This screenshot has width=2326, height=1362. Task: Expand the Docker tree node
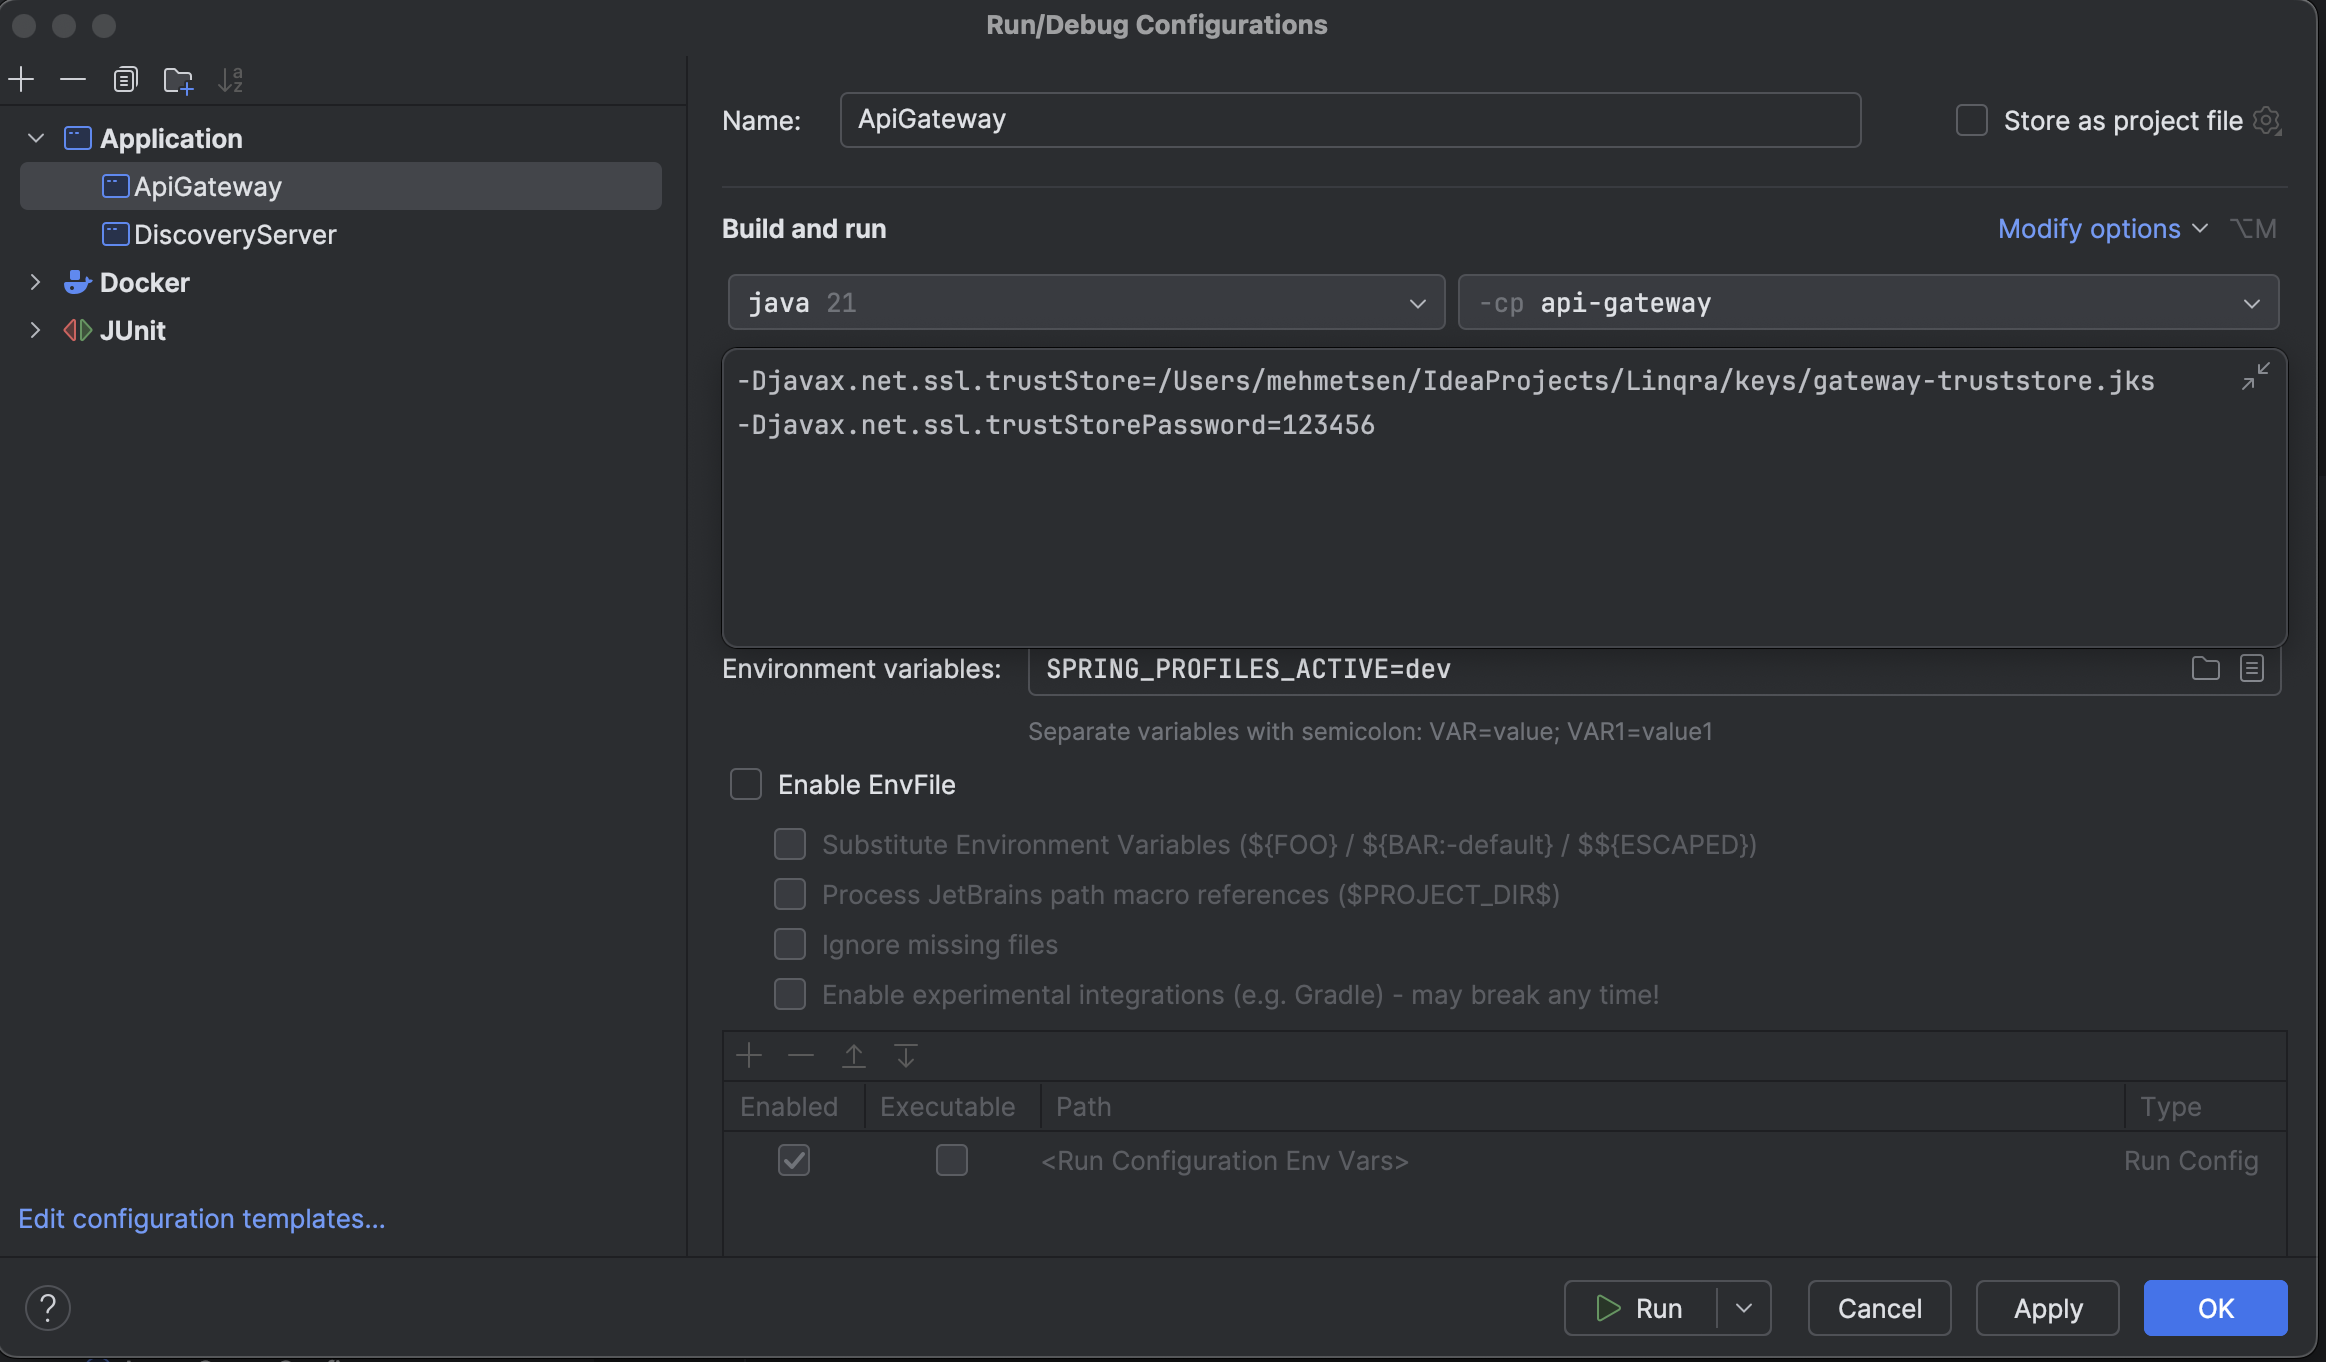[x=36, y=282]
